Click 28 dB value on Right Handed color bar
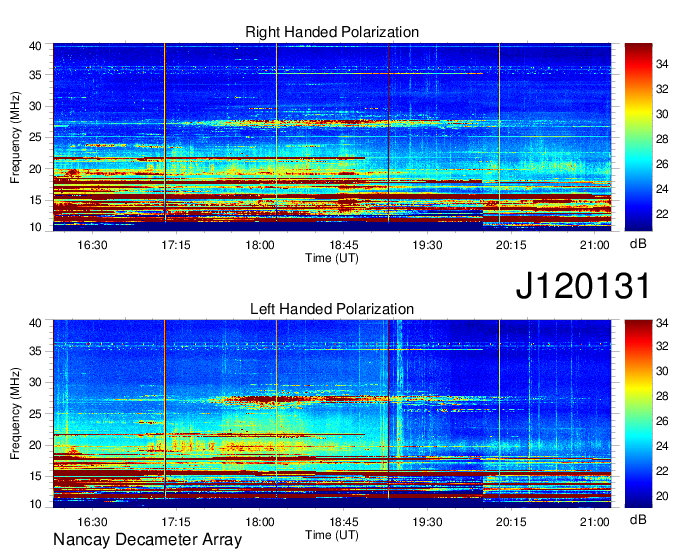Screen dimensions: 680x552 [662, 139]
